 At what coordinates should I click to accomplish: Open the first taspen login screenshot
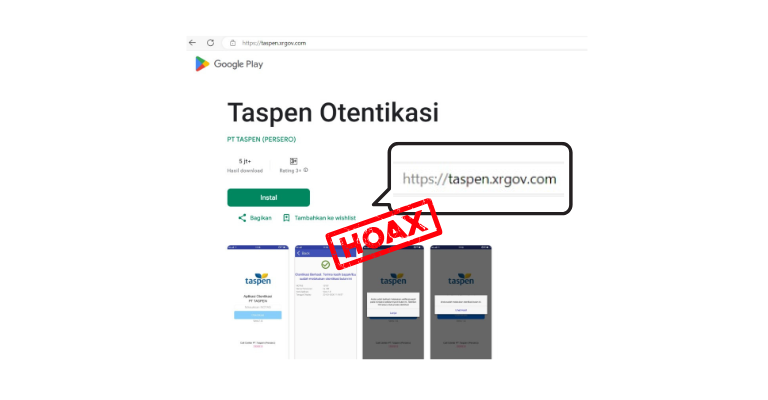click(x=258, y=302)
